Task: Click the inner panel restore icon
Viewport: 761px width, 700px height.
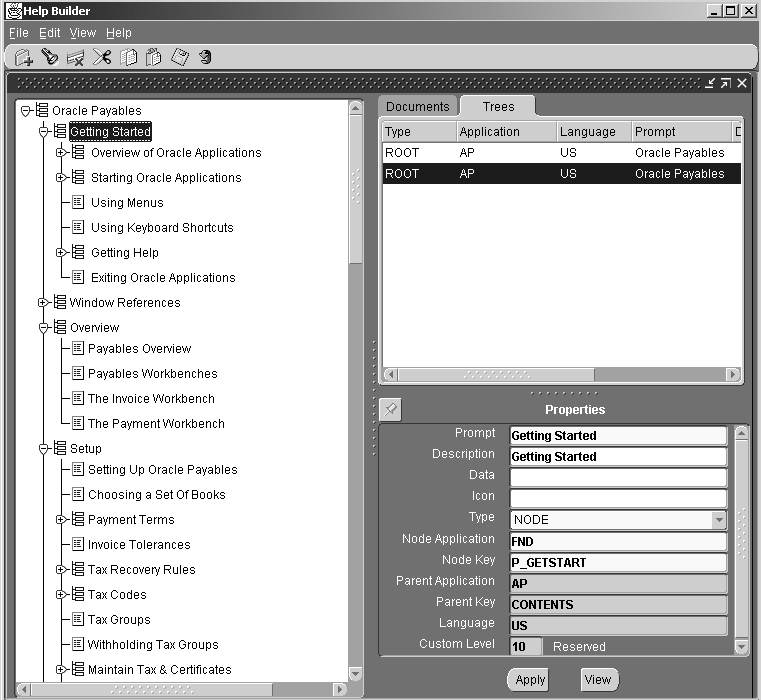Action: (x=726, y=83)
